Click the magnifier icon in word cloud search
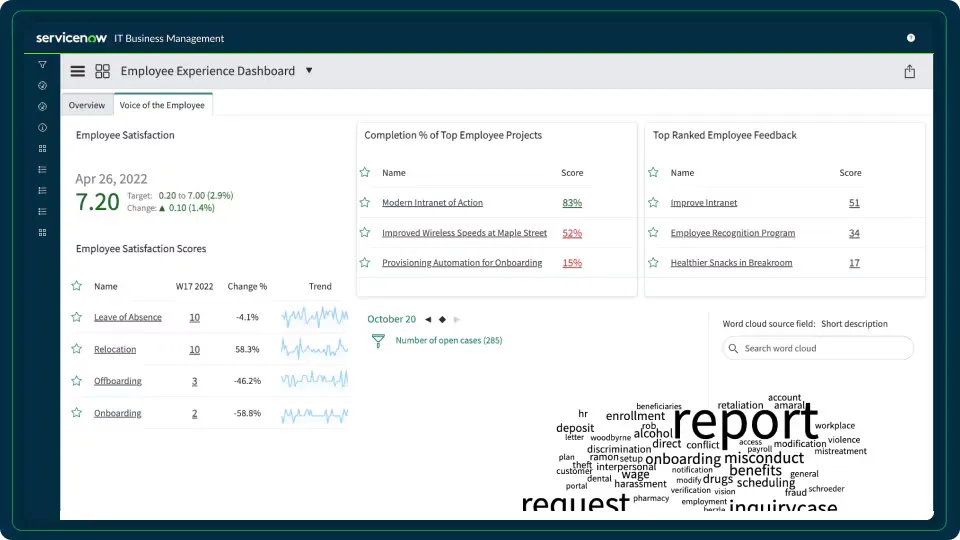960x540 pixels. coord(735,348)
